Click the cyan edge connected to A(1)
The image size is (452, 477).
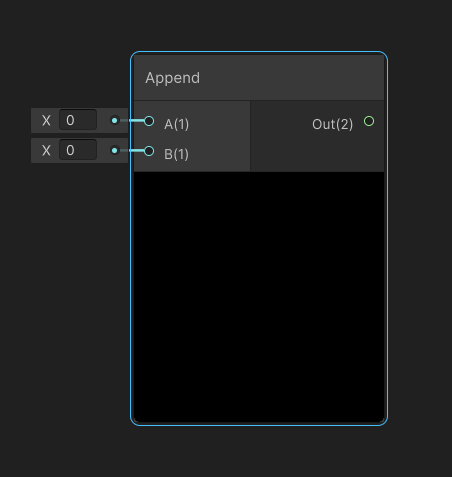coord(132,120)
